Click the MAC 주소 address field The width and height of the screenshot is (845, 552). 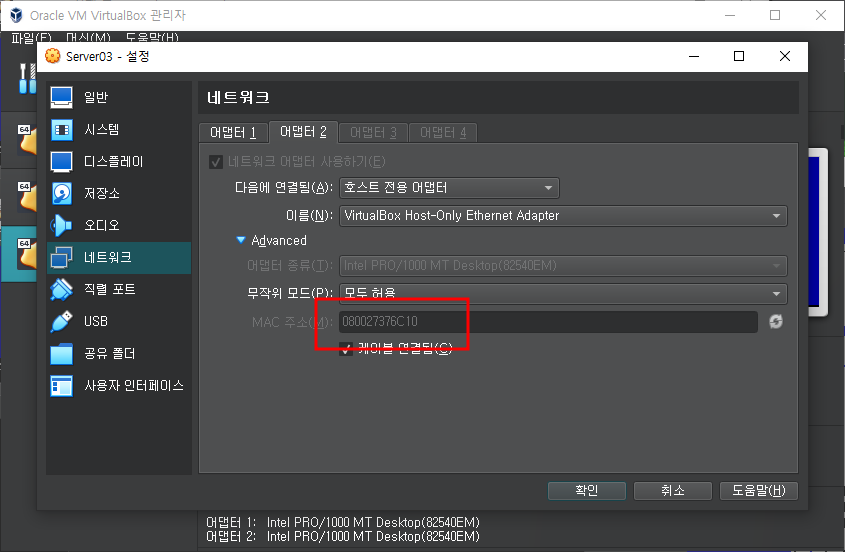point(549,322)
